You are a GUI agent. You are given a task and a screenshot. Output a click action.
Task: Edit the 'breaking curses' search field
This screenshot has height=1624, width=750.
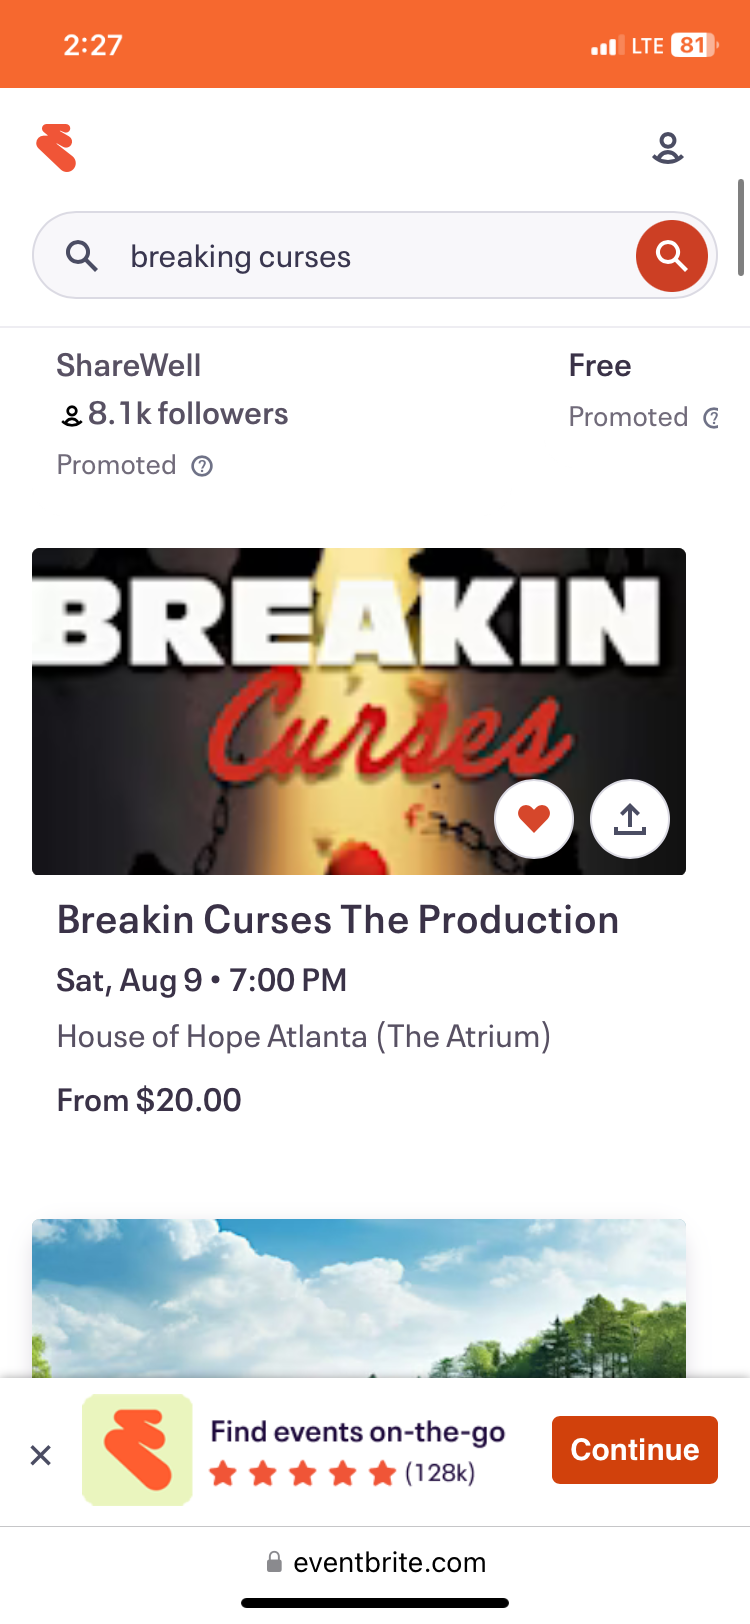coord(360,257)
